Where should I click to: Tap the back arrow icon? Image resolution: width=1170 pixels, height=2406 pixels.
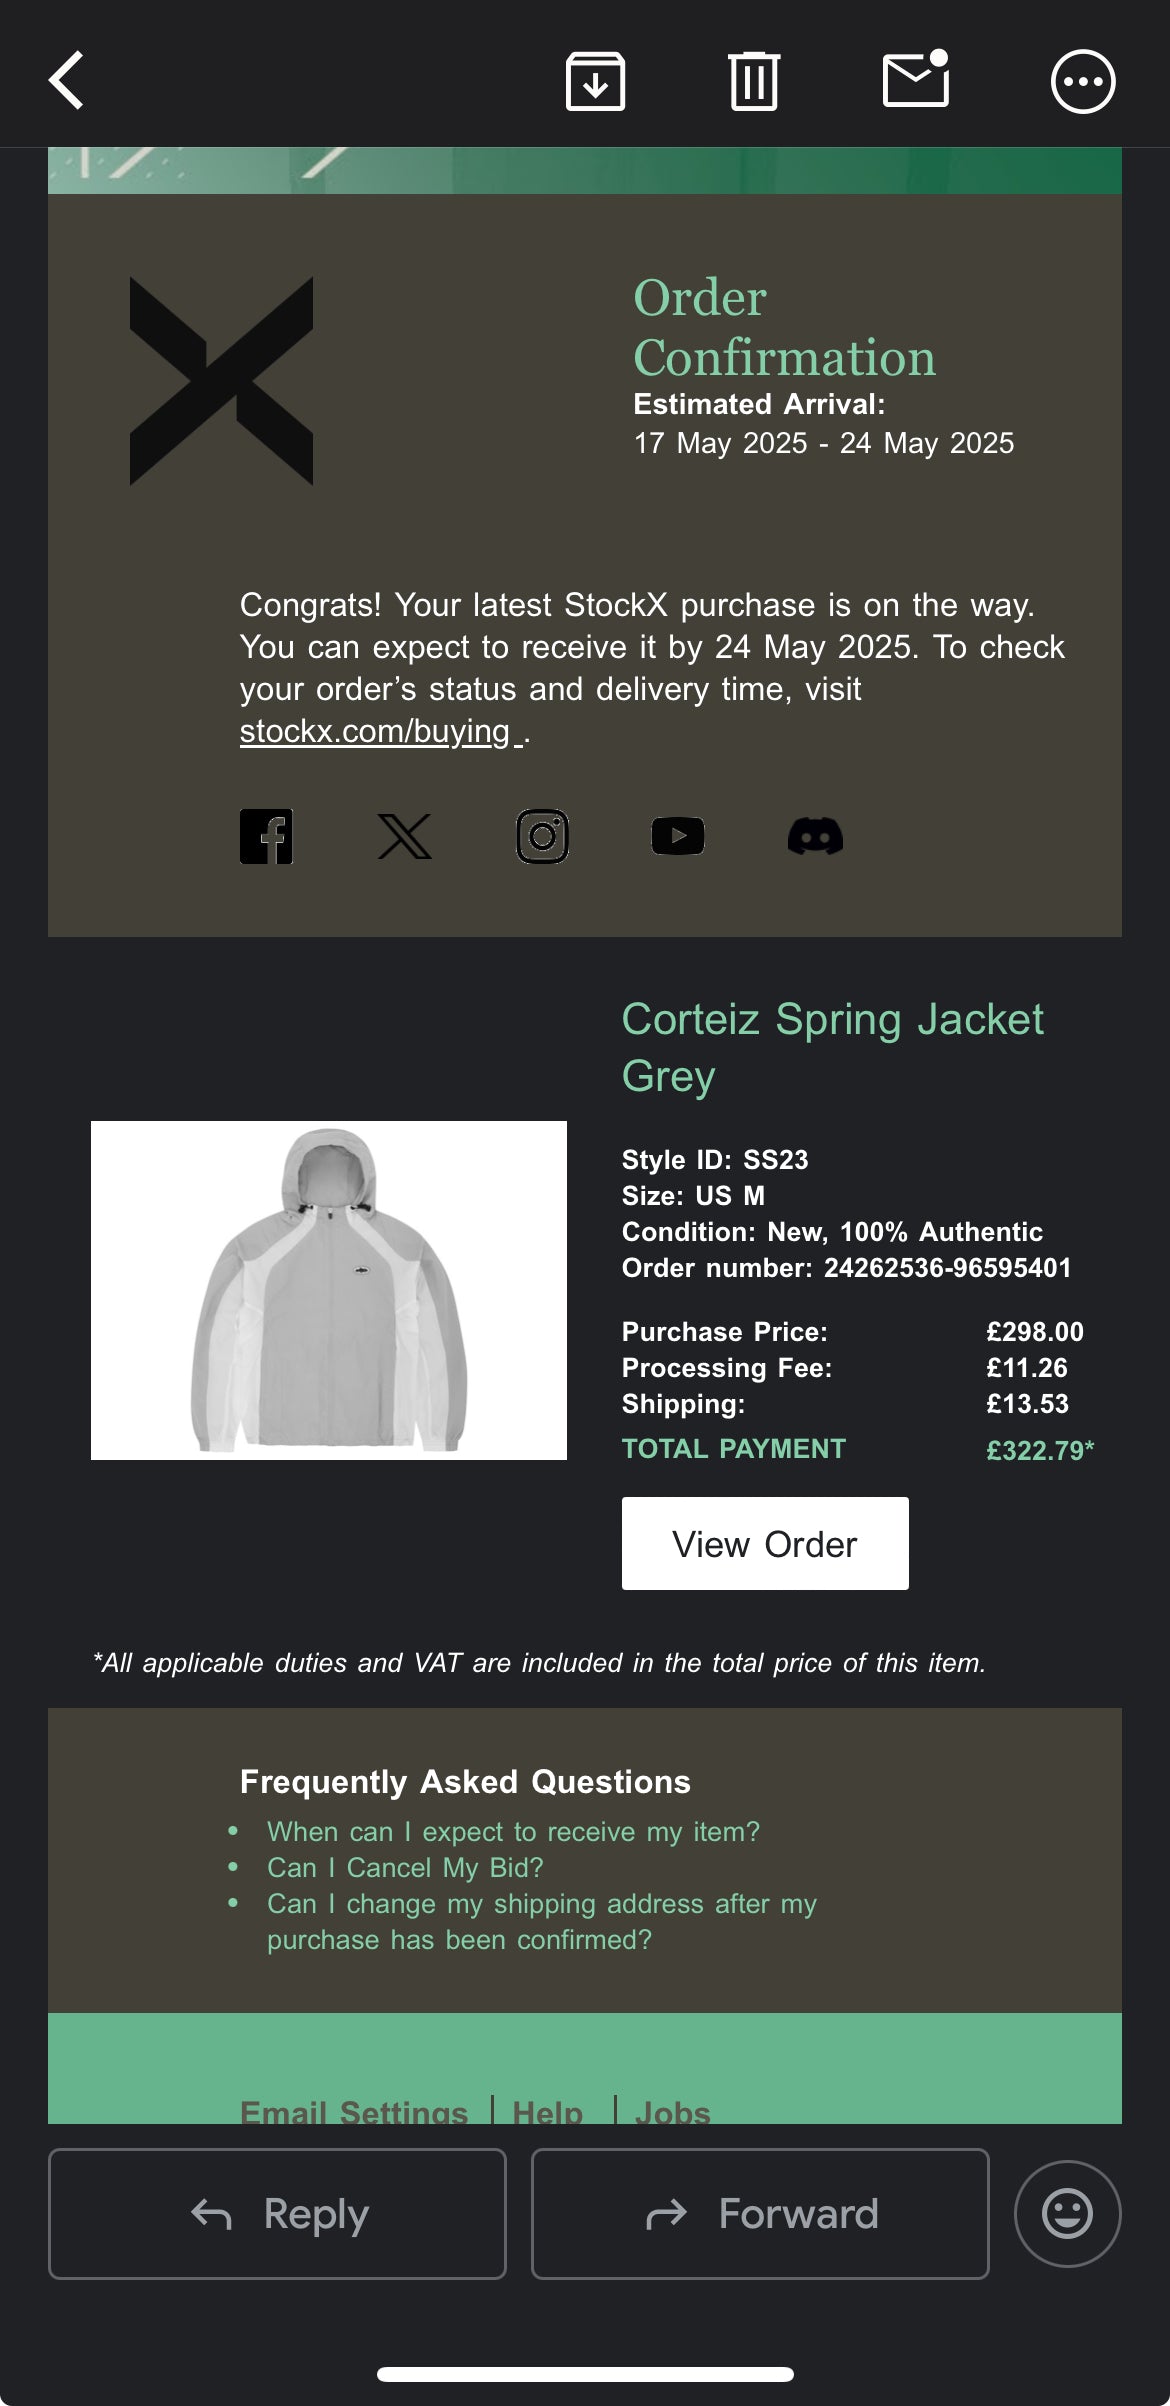67,80
